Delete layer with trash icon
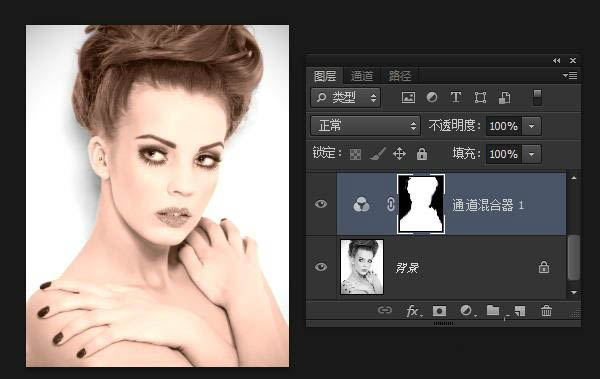Screen dimensions: 600x379 coord(546,311)
